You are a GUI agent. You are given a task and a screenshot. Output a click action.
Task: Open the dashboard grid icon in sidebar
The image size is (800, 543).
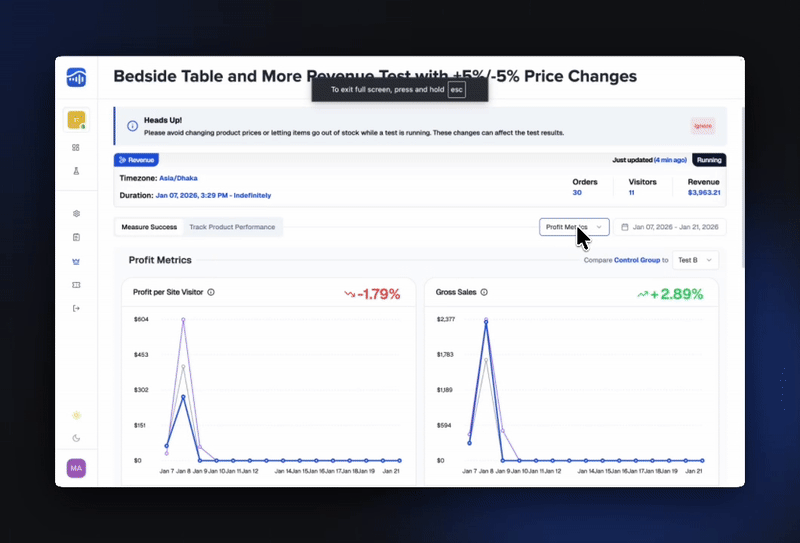point(76,147)
